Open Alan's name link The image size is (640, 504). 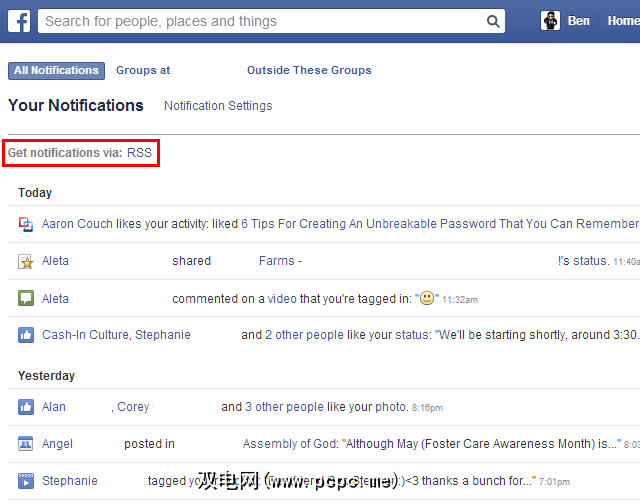[x=53, y=407]
